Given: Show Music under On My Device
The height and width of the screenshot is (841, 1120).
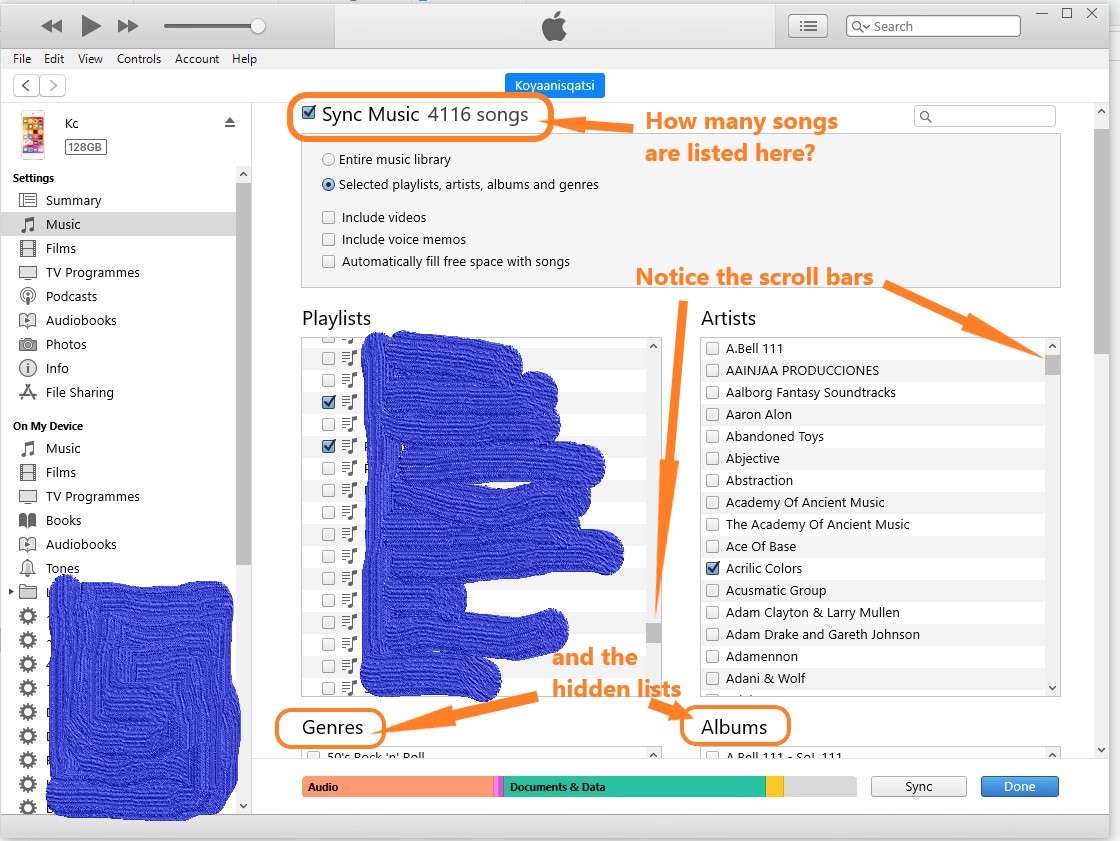Looking at the screenshot, I should click(x=63, y=448).
